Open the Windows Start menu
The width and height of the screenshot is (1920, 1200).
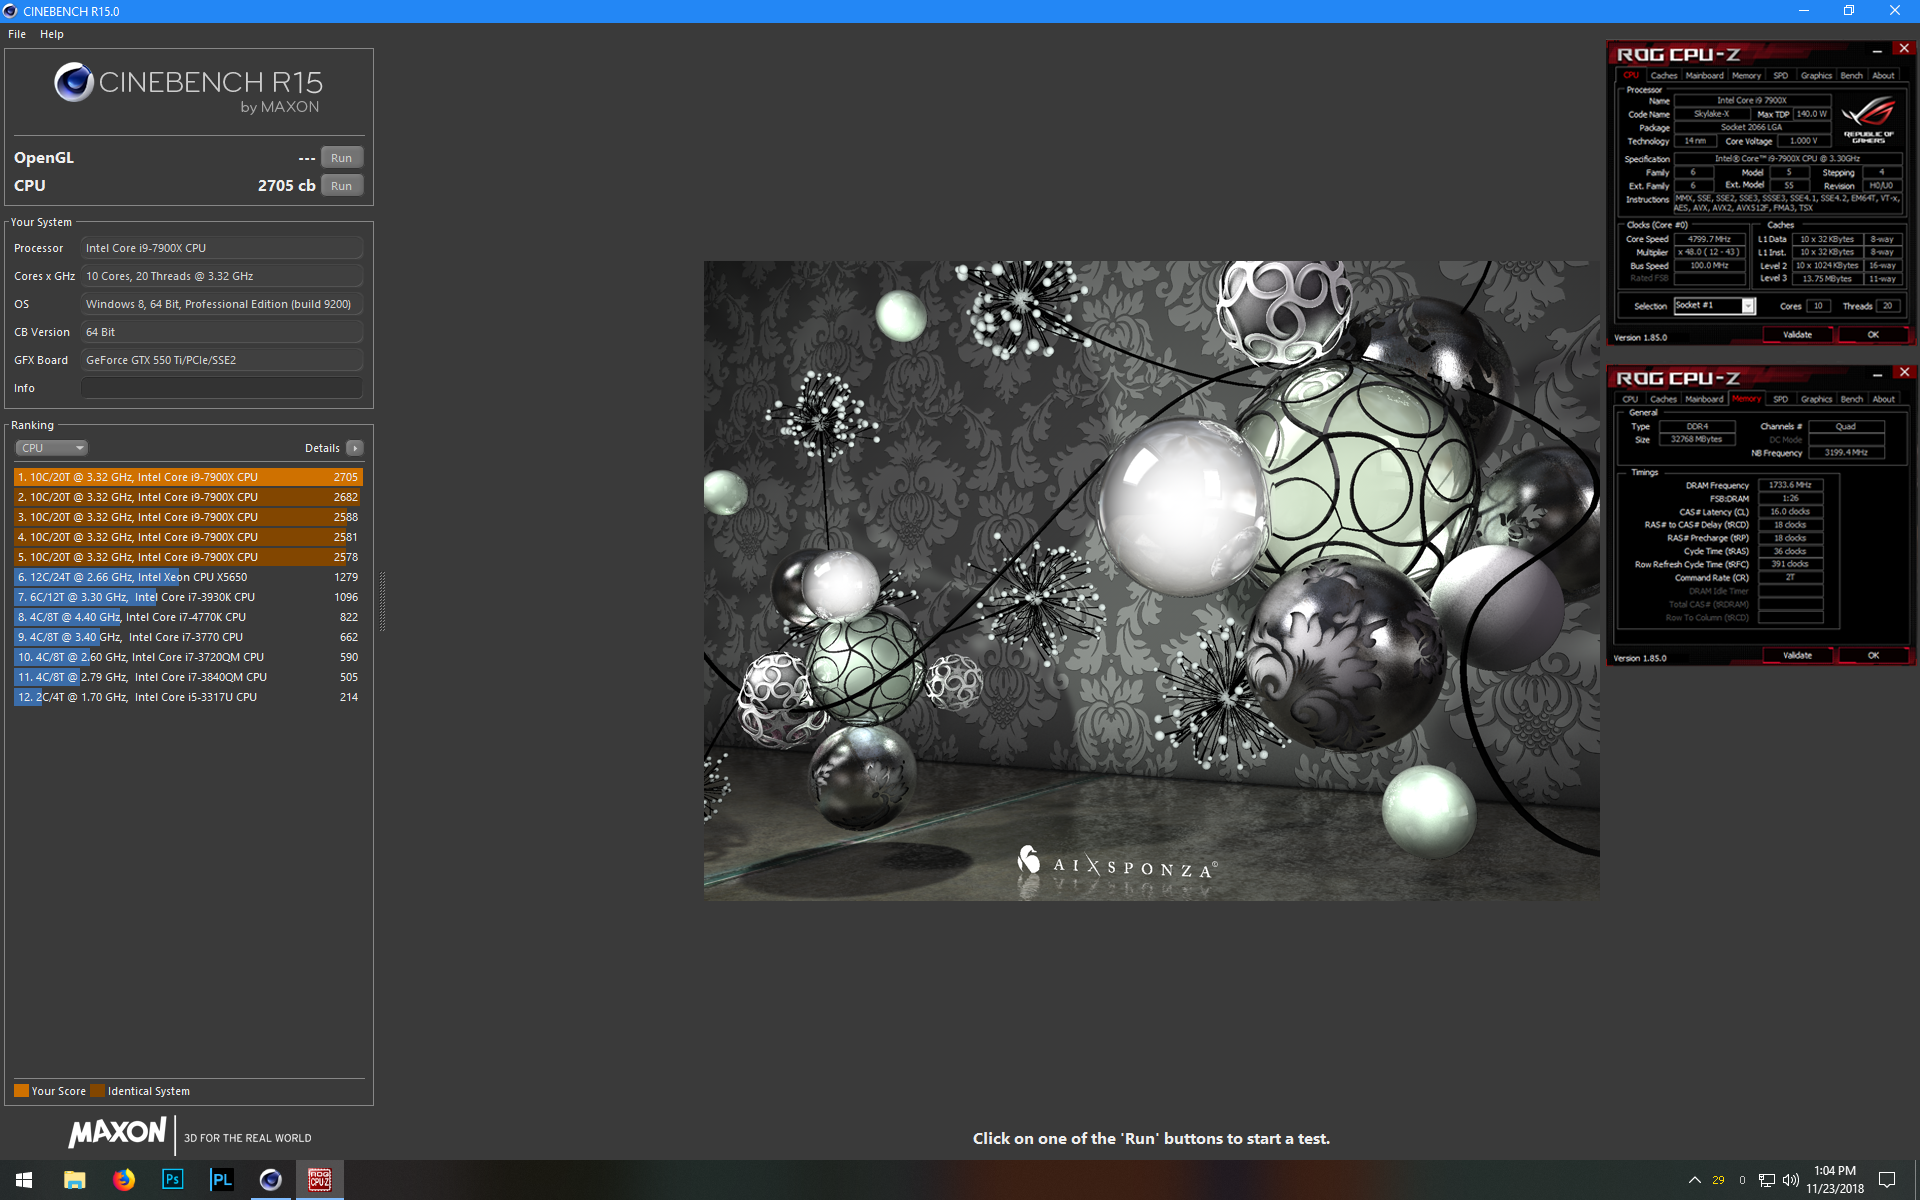[x=24, y=1180]
